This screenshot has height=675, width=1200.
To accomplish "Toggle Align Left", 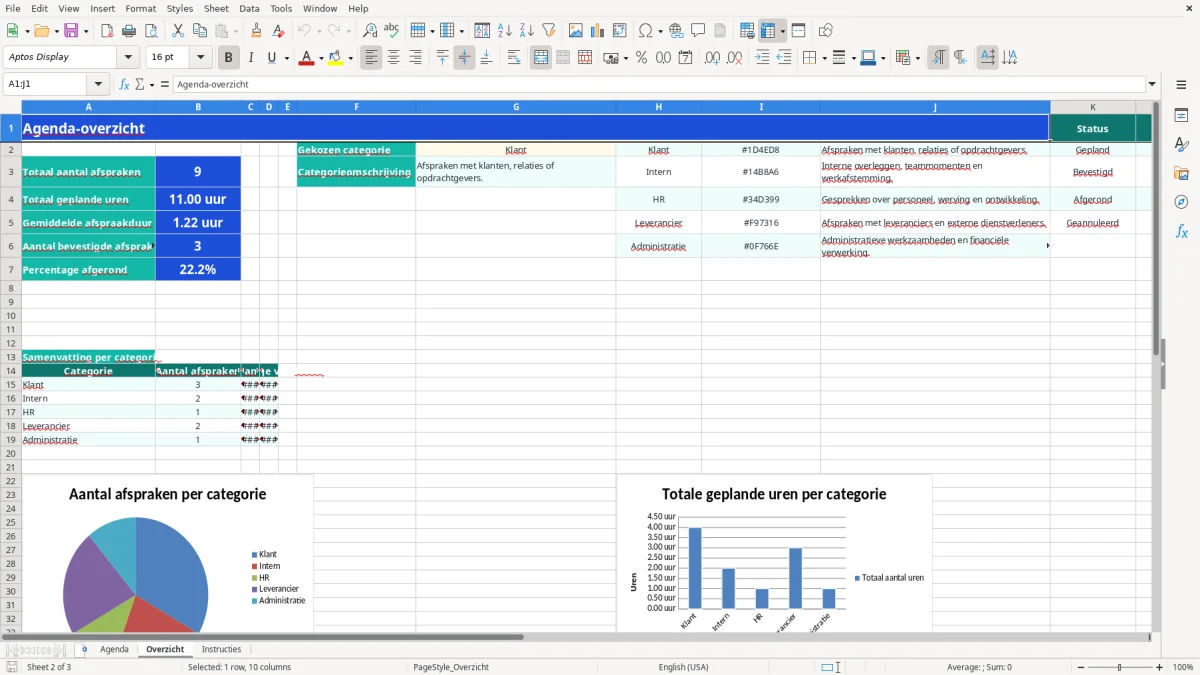I will (371, 58).
